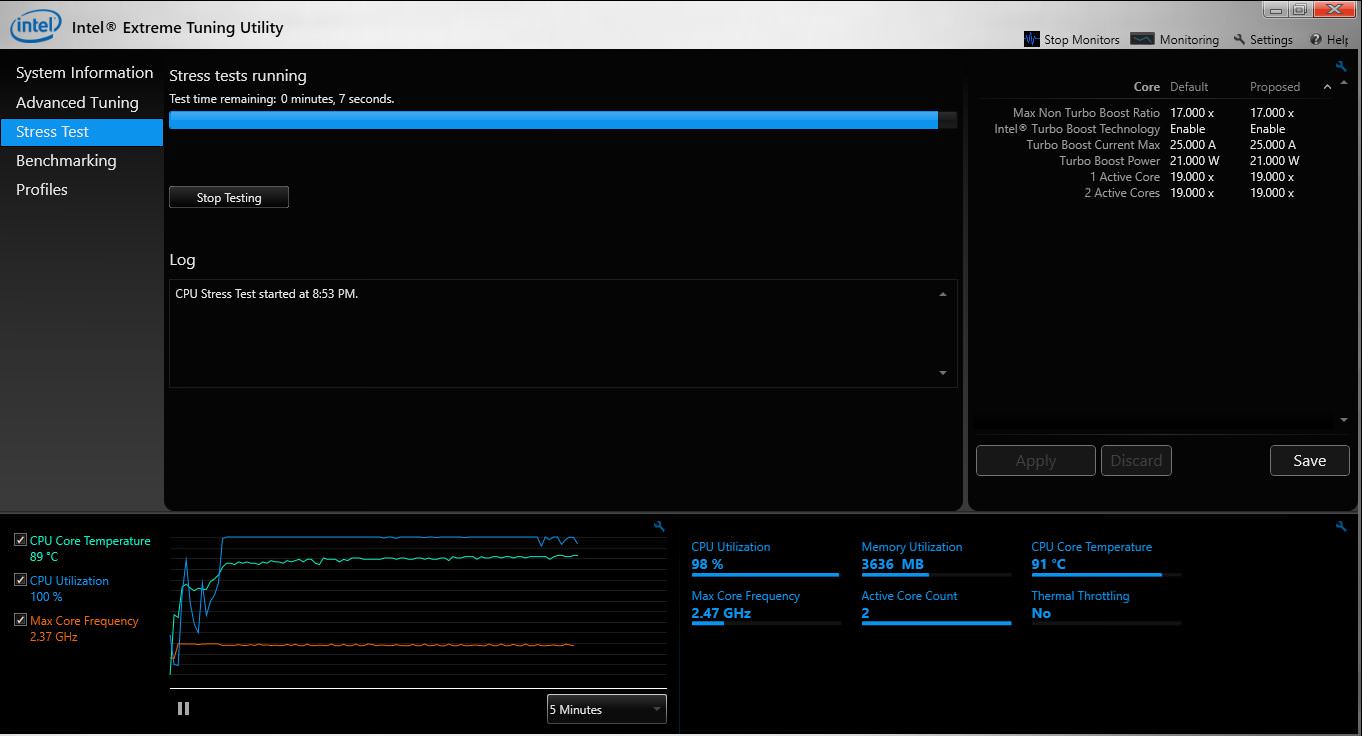Click the Save button

click(x=1309, y=460)
